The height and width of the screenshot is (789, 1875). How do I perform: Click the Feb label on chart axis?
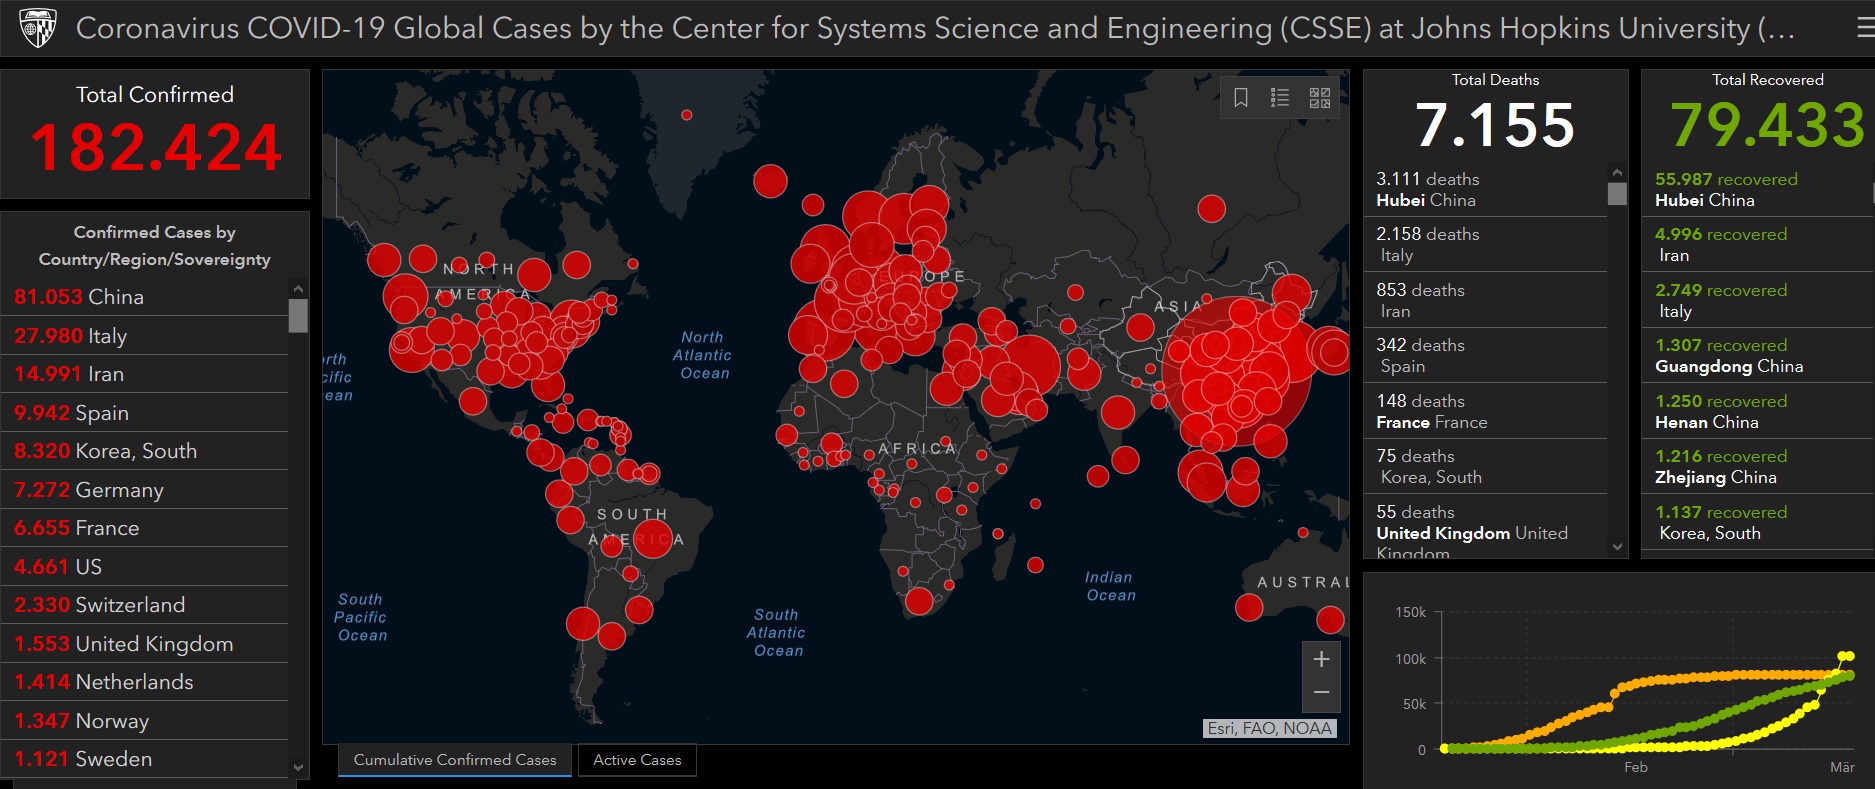coord(1635,767)
